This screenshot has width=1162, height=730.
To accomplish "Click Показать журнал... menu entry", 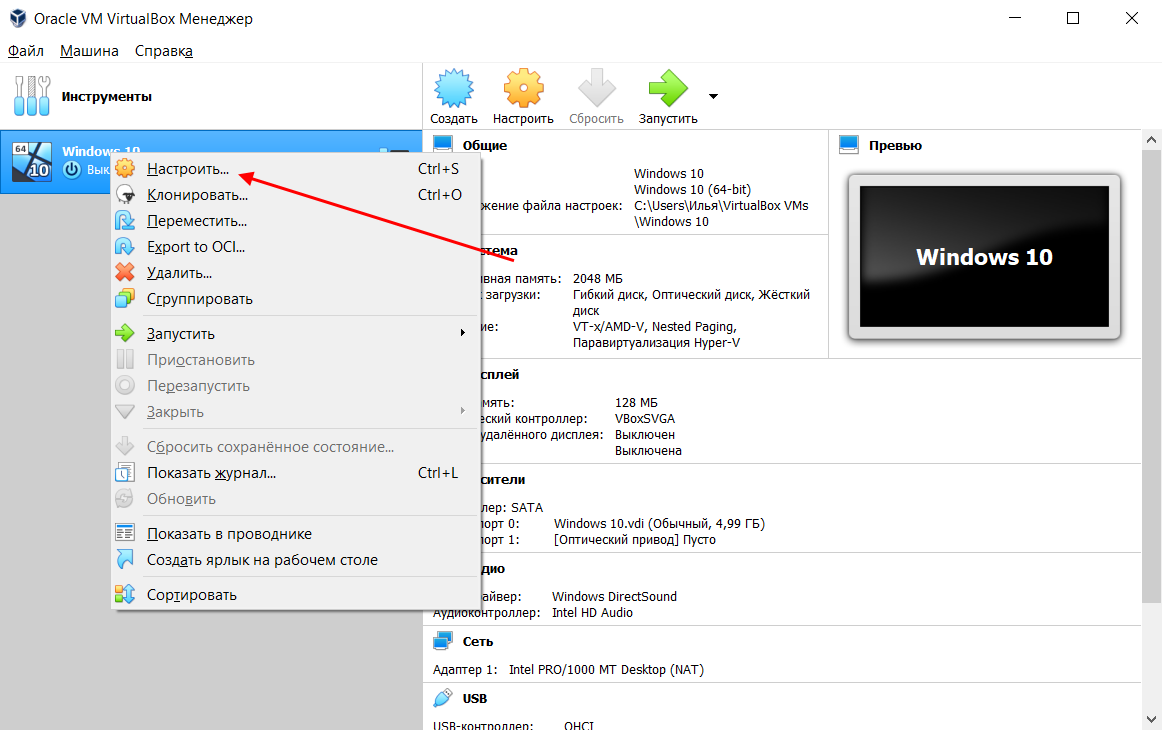I will [x=211, y=473].
